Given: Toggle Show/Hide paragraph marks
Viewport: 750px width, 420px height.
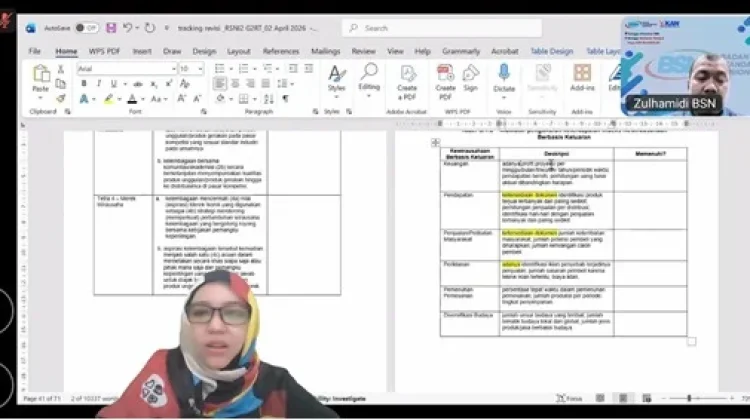Looking at the screenshot, I should [286, 99].
